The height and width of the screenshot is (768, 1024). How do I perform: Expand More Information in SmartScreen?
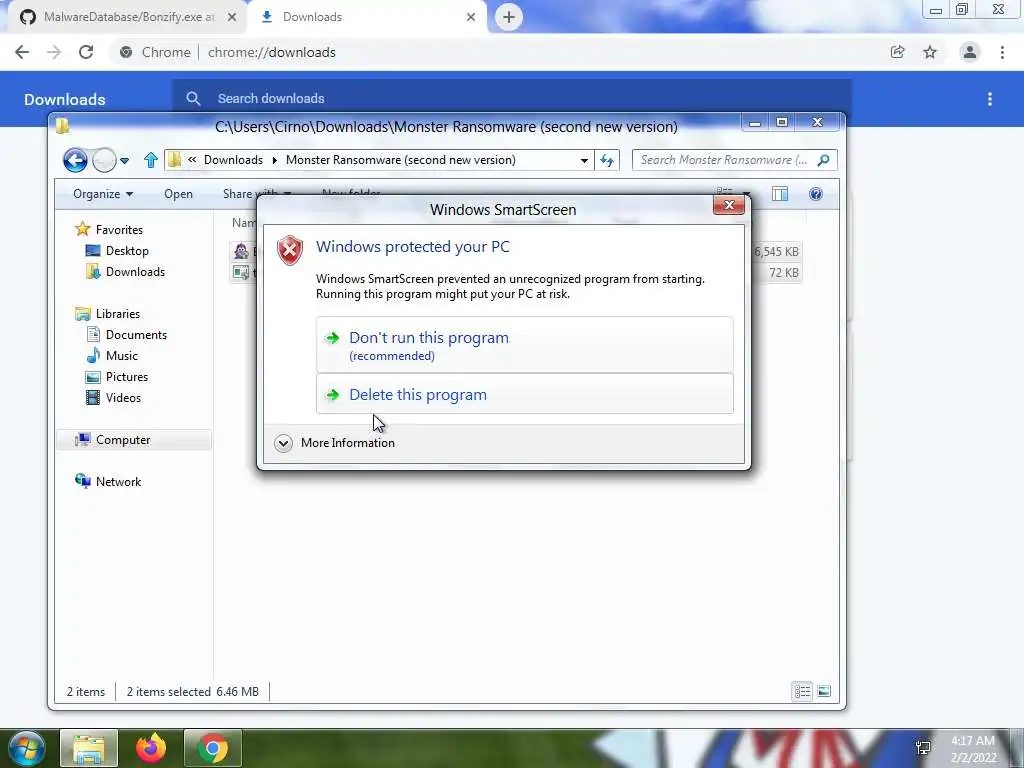point(335,443)
